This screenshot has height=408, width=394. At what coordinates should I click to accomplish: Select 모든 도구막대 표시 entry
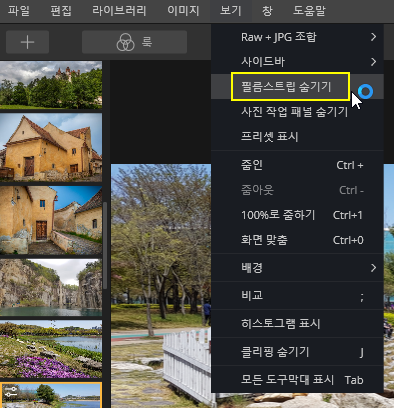pyautogui.click(x=297, y=380)
